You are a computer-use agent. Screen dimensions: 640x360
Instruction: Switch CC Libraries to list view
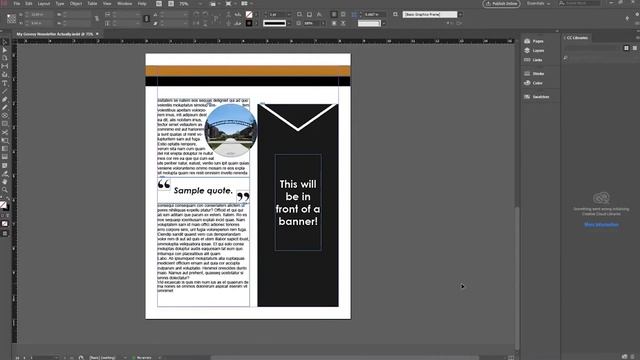click(635, 48)
